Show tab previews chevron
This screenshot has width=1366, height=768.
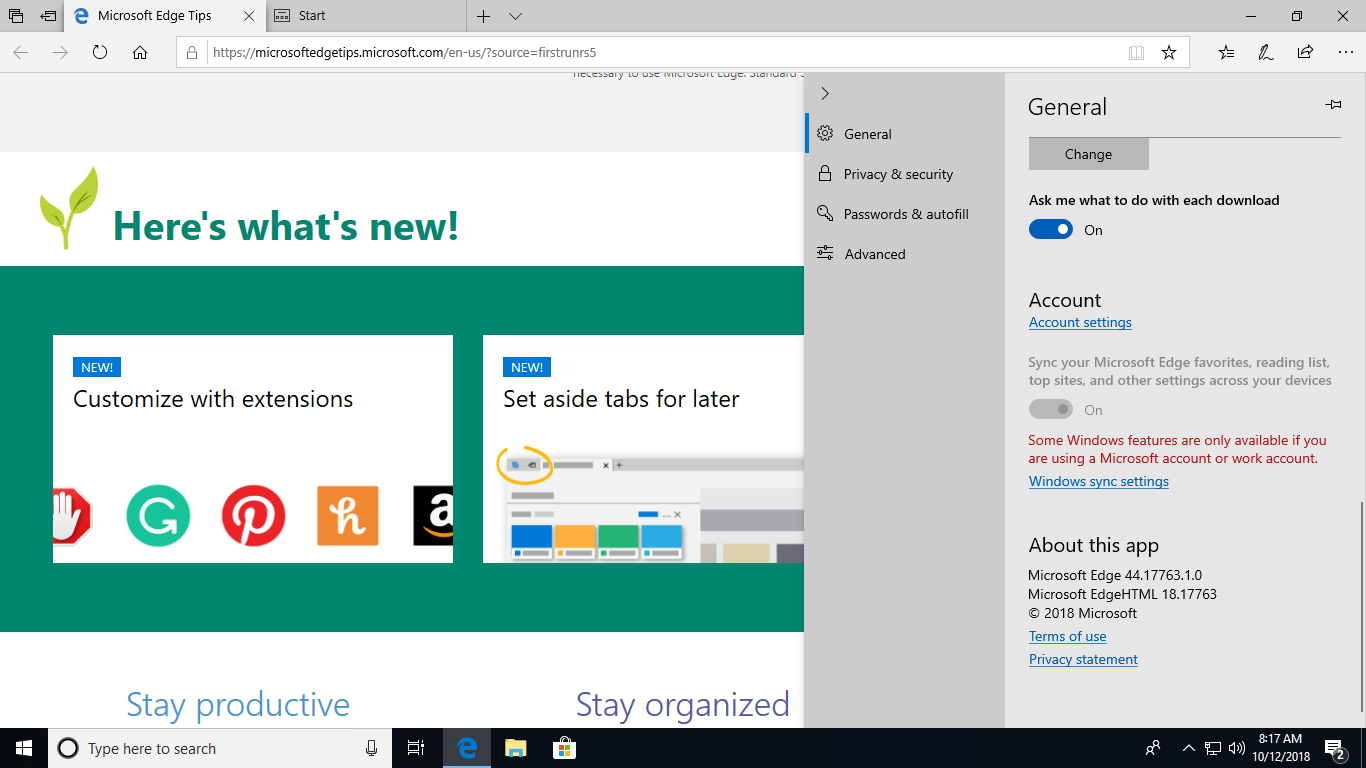(515, 16)
